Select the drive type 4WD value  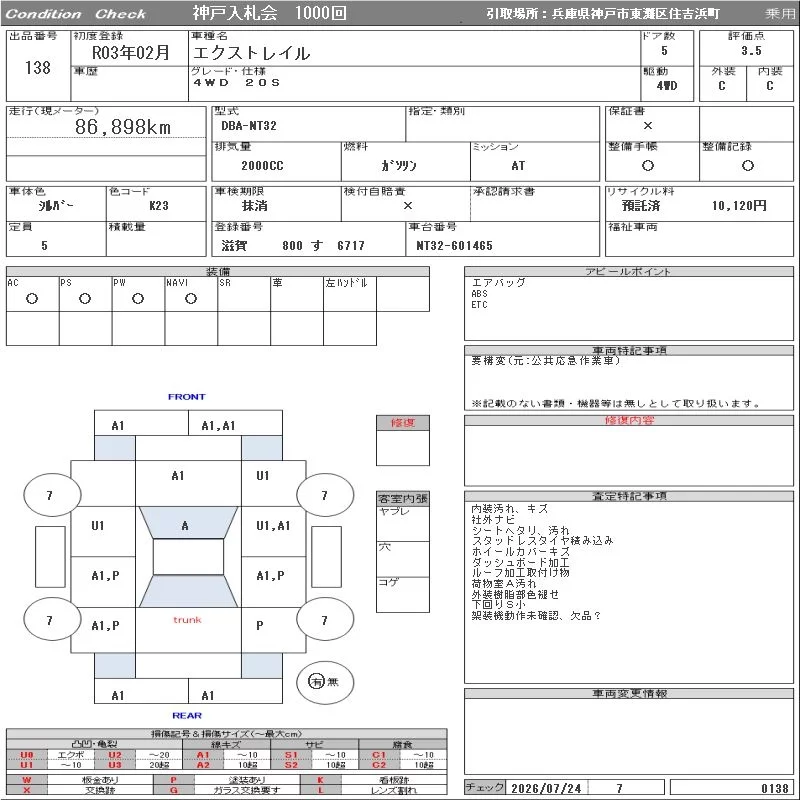tap(667, 86)
